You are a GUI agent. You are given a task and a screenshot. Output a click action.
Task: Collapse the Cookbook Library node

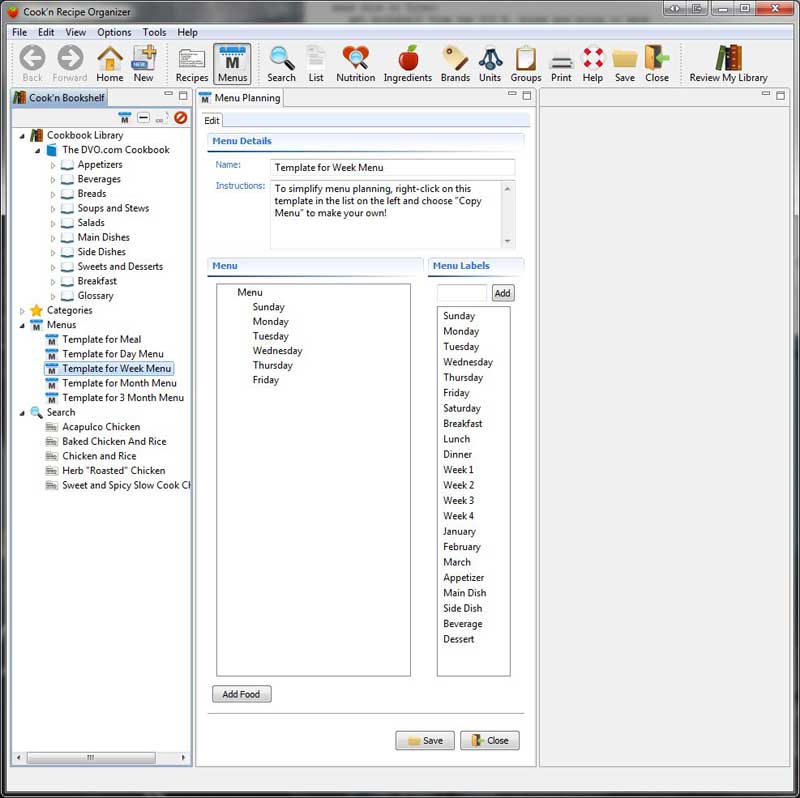coord(22,136)
